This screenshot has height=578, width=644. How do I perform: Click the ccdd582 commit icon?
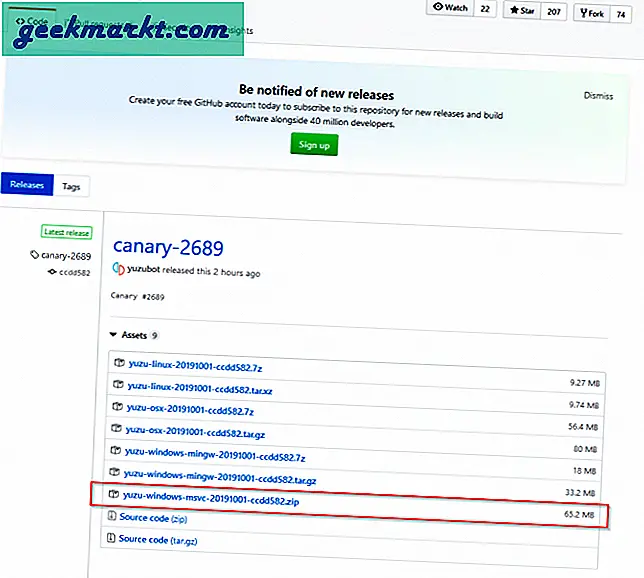pyautogui.click(x=52, y=271)
